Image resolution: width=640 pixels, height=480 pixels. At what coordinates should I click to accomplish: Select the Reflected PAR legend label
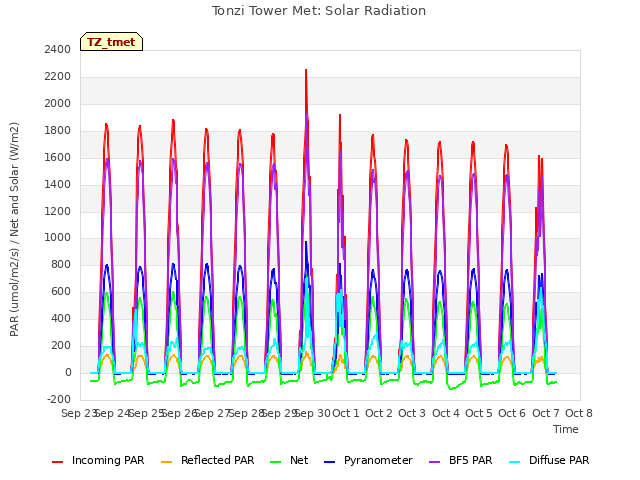(x=218, y=460)
